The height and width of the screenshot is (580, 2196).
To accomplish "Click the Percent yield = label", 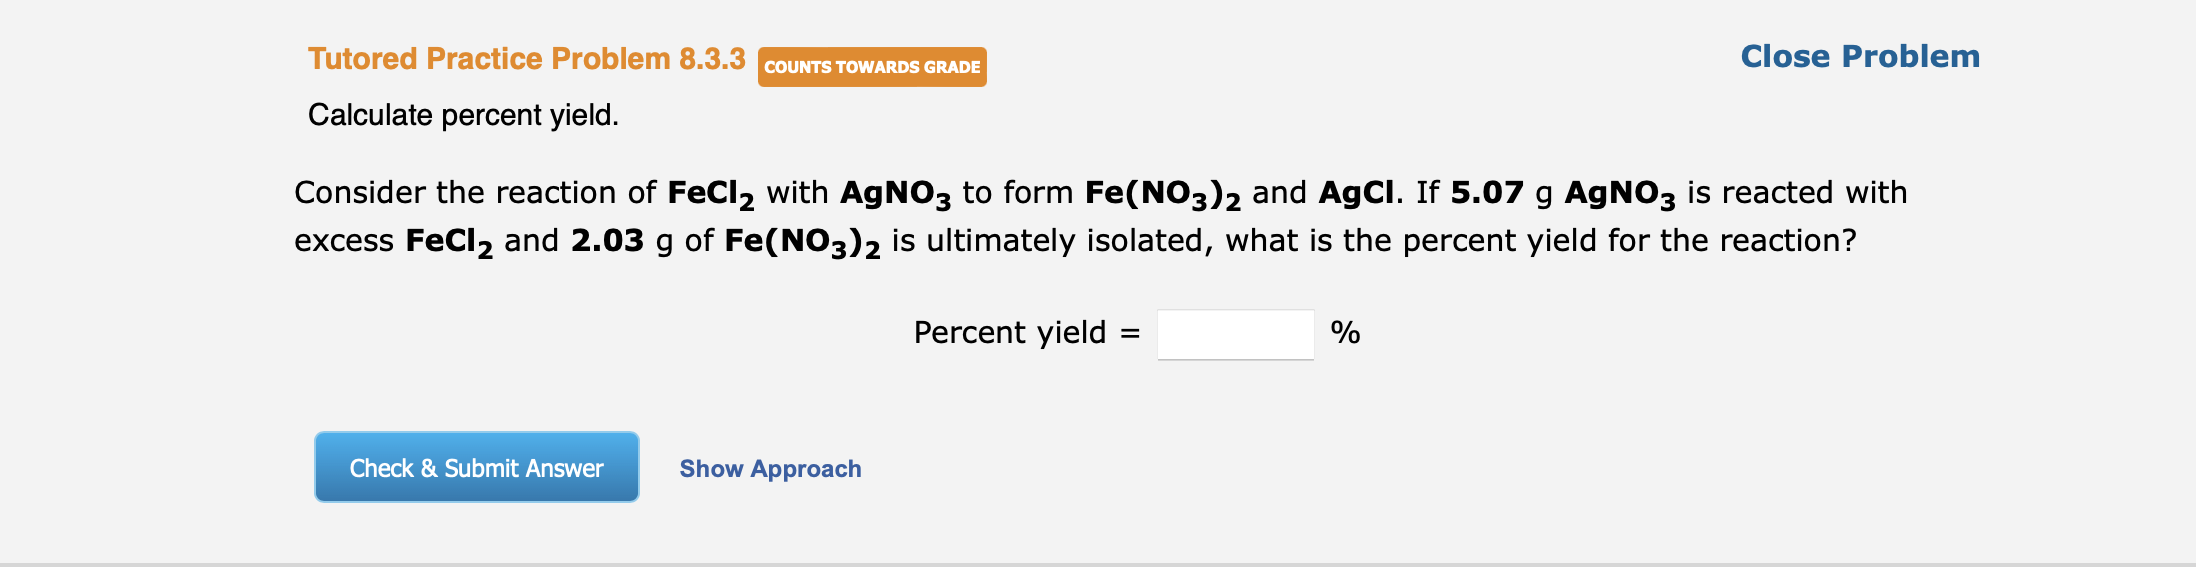I will pyautogui.click(x=1022, y=332).
